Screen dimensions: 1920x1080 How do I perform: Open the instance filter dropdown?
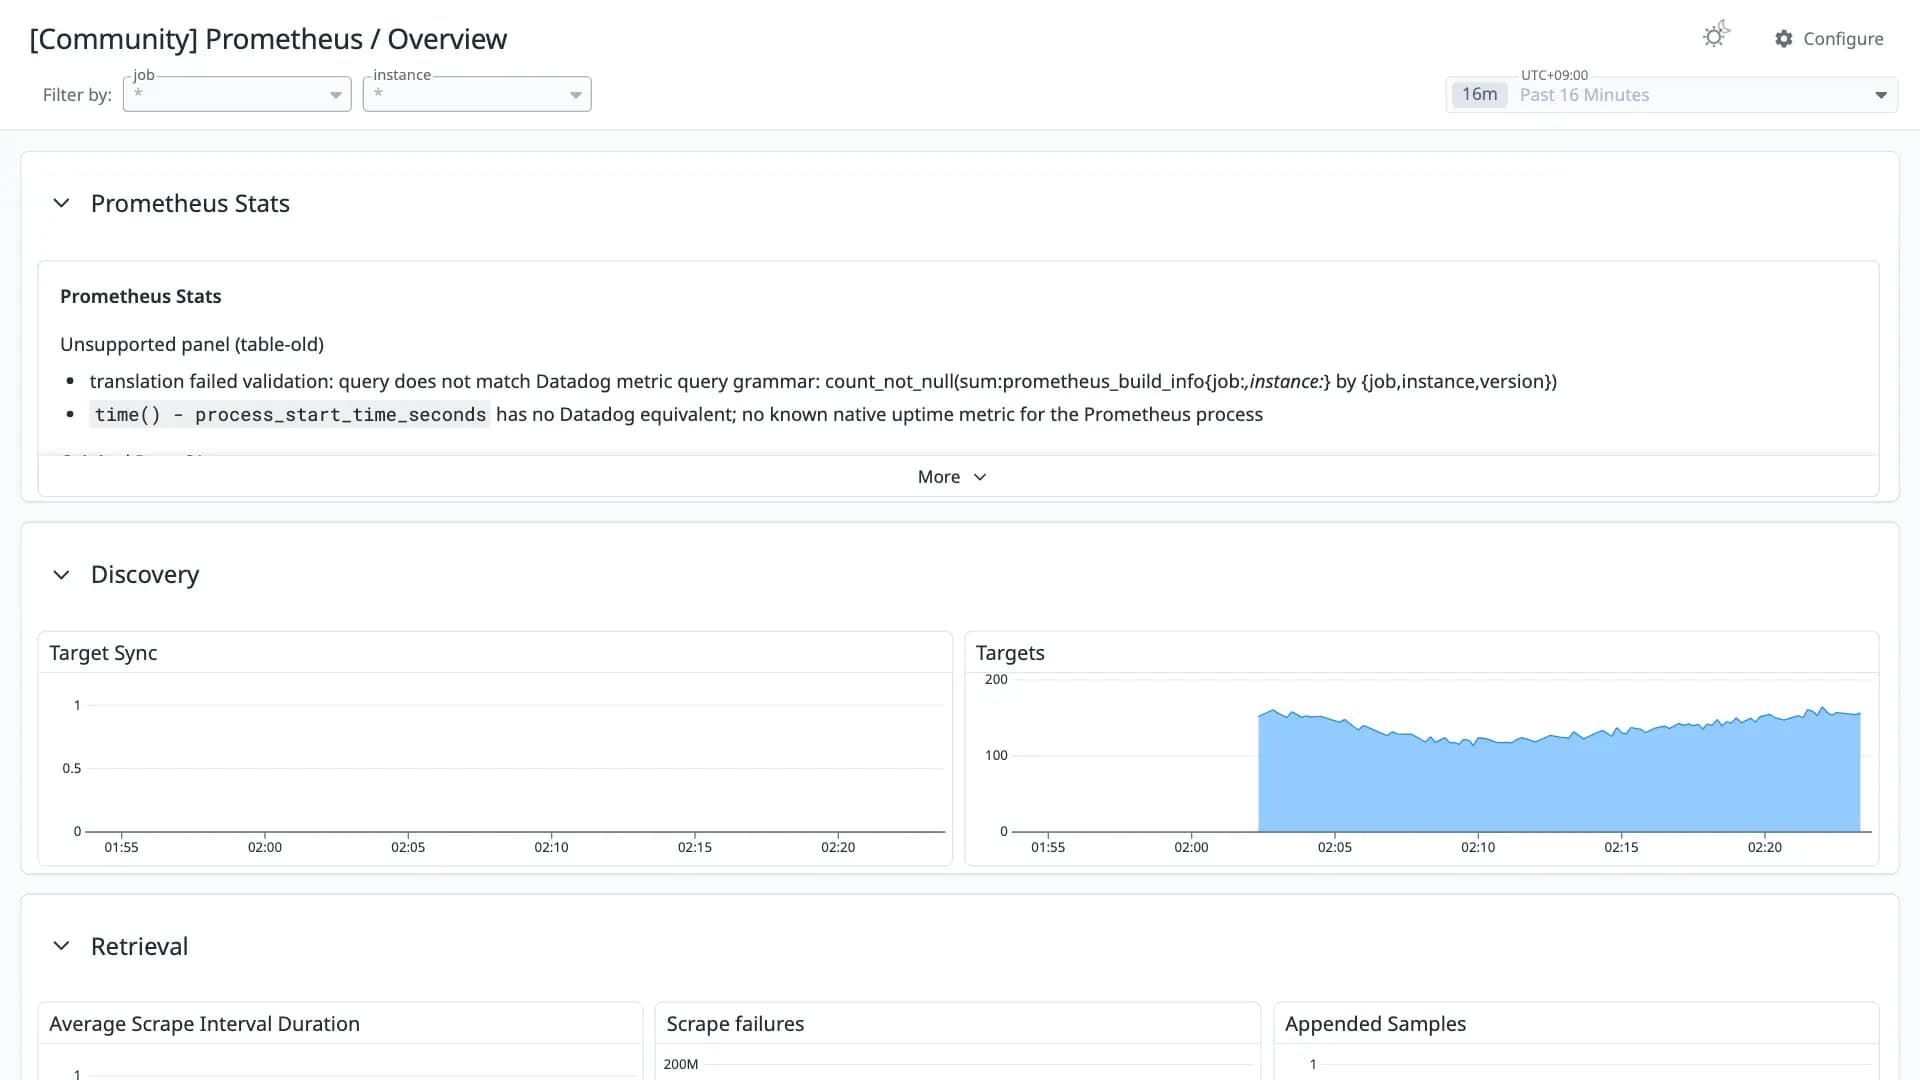tap(477, 94)
